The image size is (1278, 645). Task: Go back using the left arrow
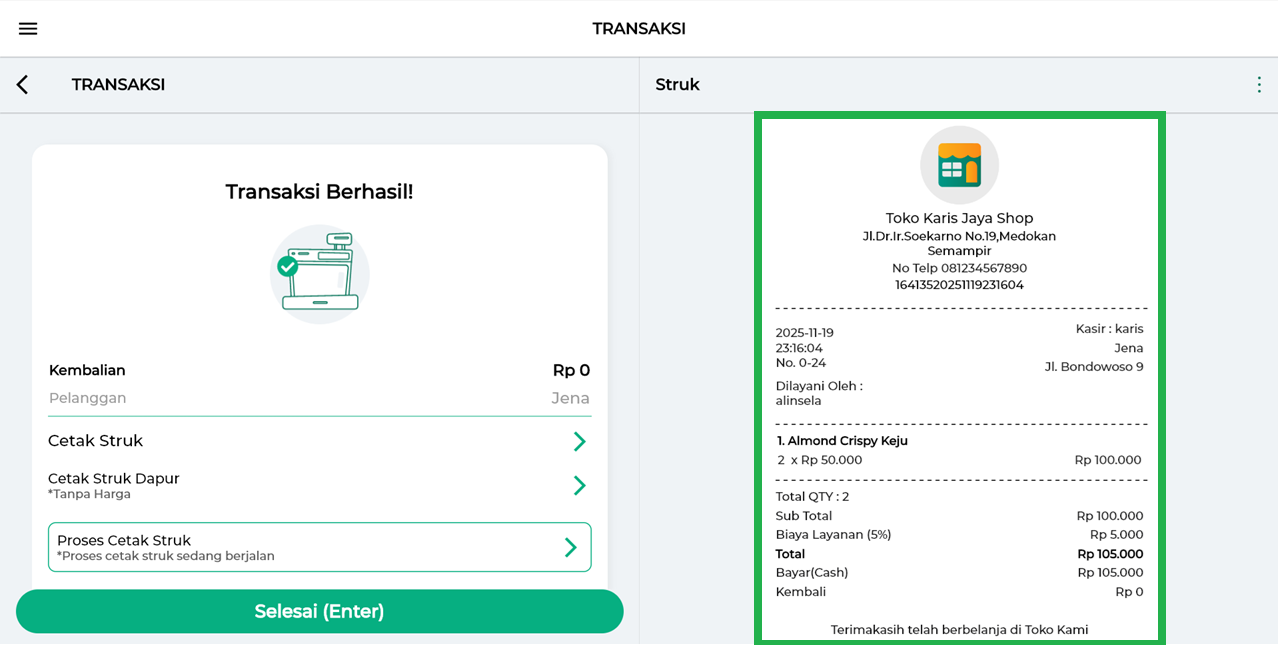pos(23,85)
